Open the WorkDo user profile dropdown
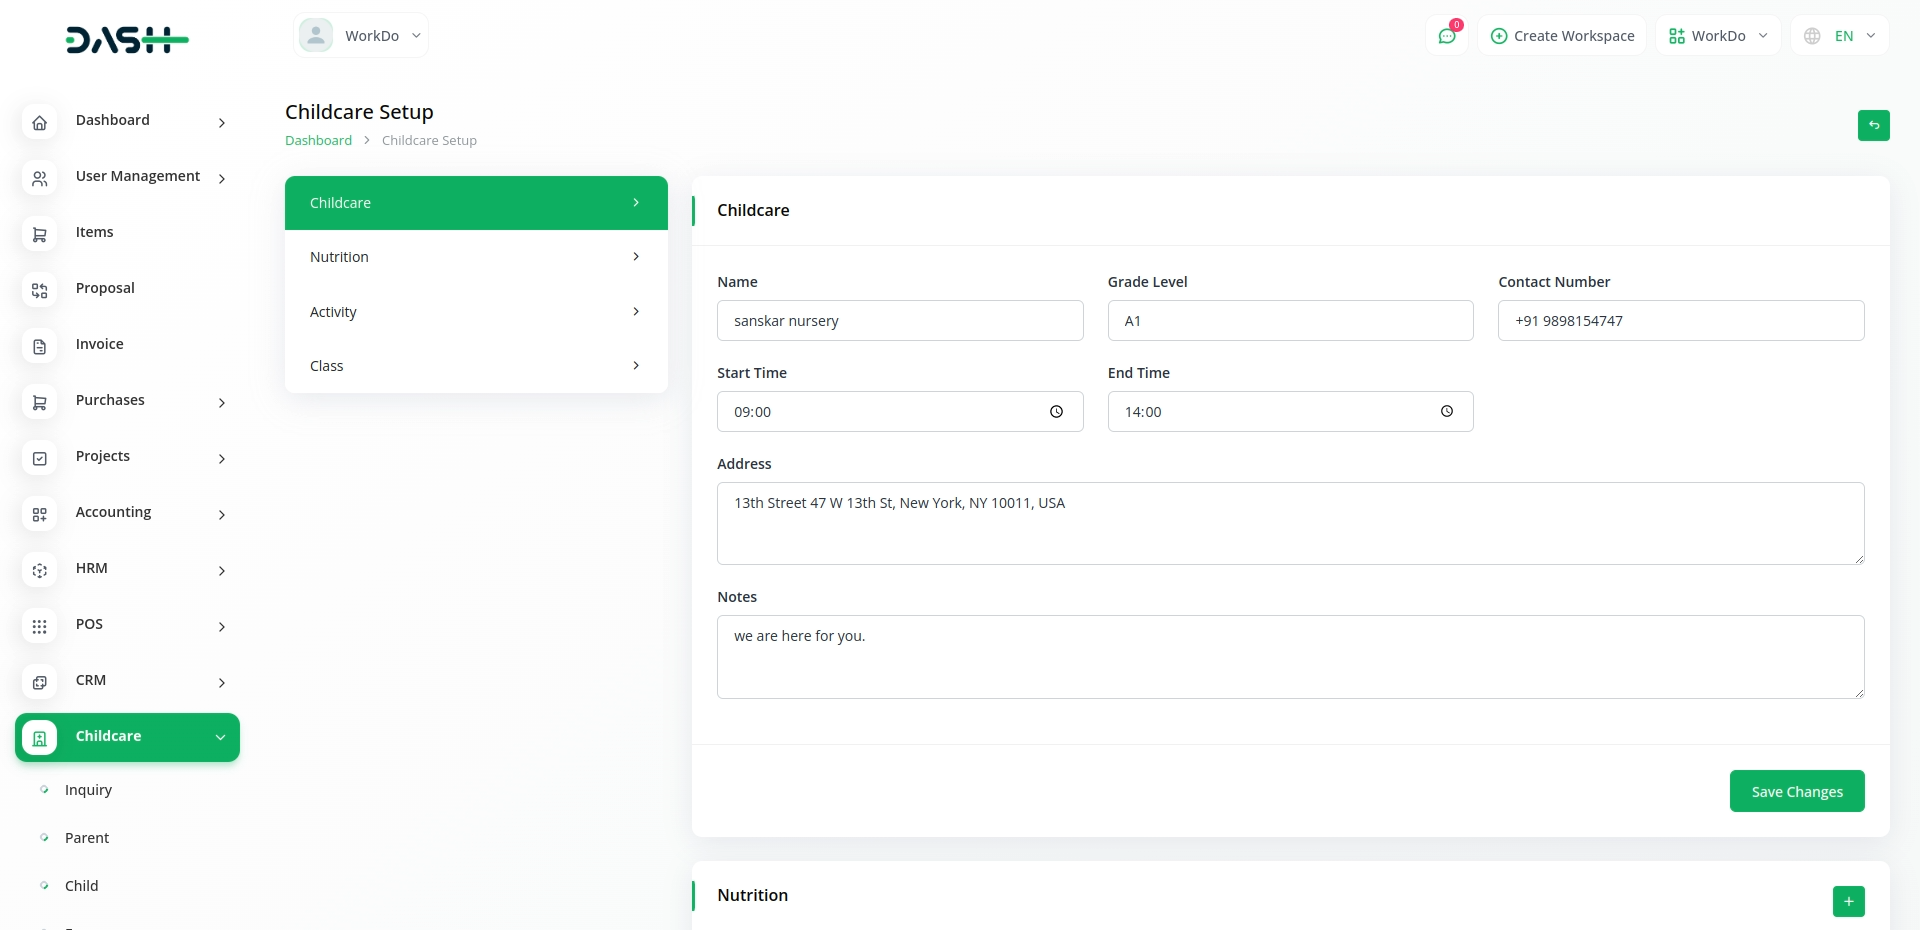The height and width of the screenshot is (930, 1920). click(361, 36)
